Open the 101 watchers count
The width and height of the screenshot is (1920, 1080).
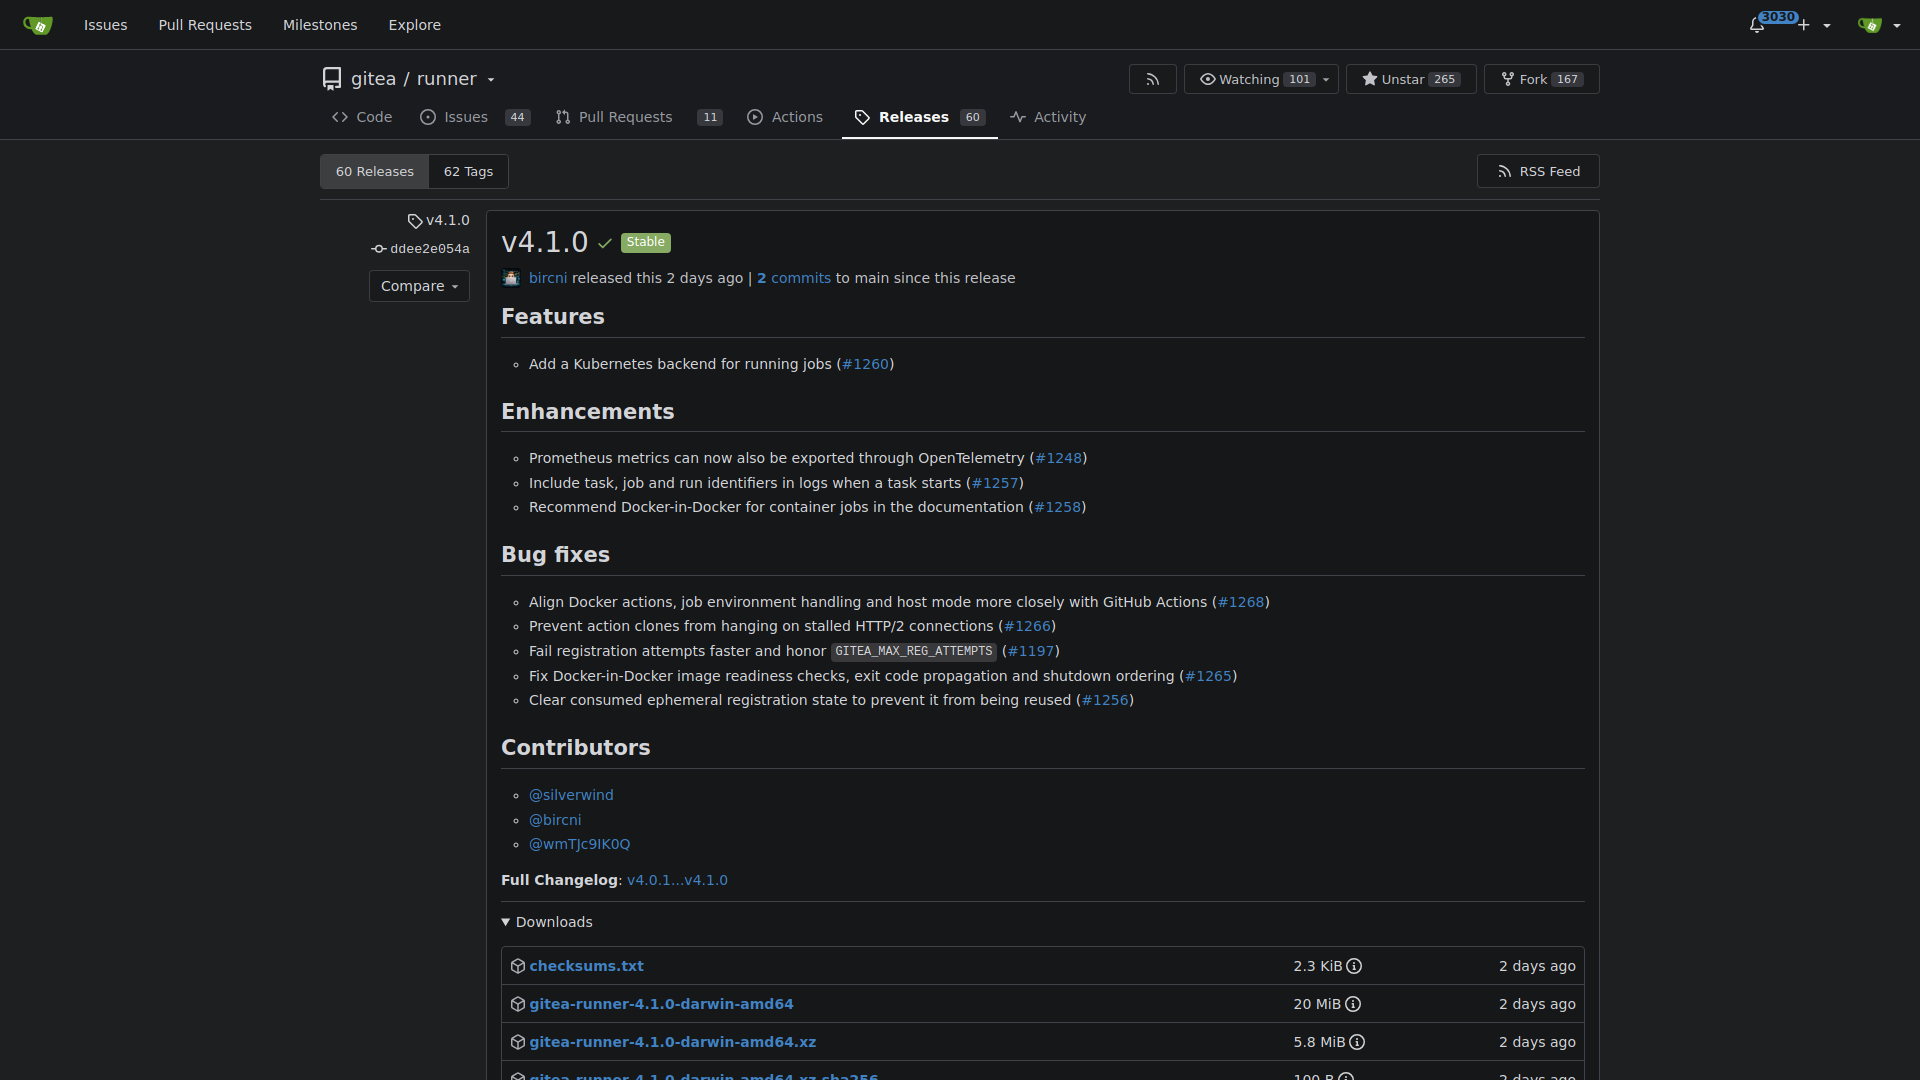pos(1299,79)
